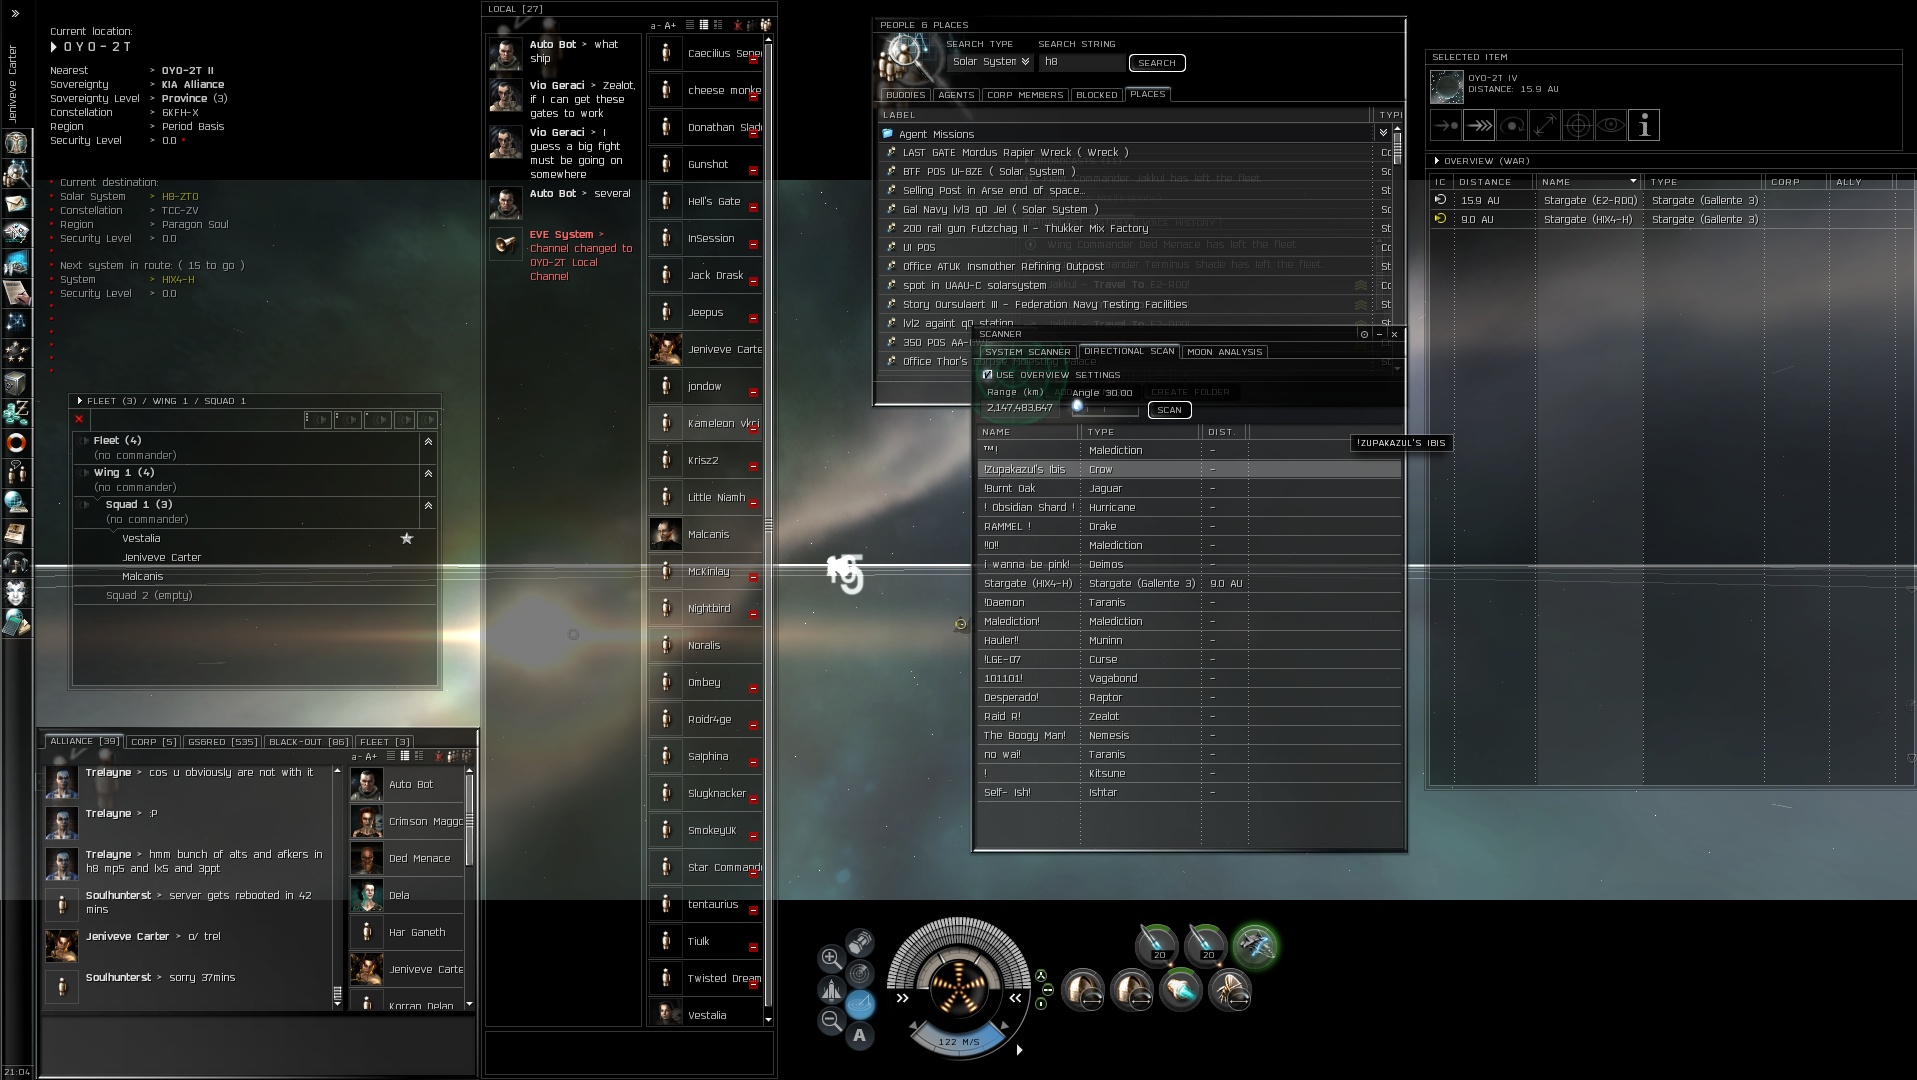This screenshot has width=1917, height=1080.
Task: Open the Corp Members tab
Action: [1025, 95]
